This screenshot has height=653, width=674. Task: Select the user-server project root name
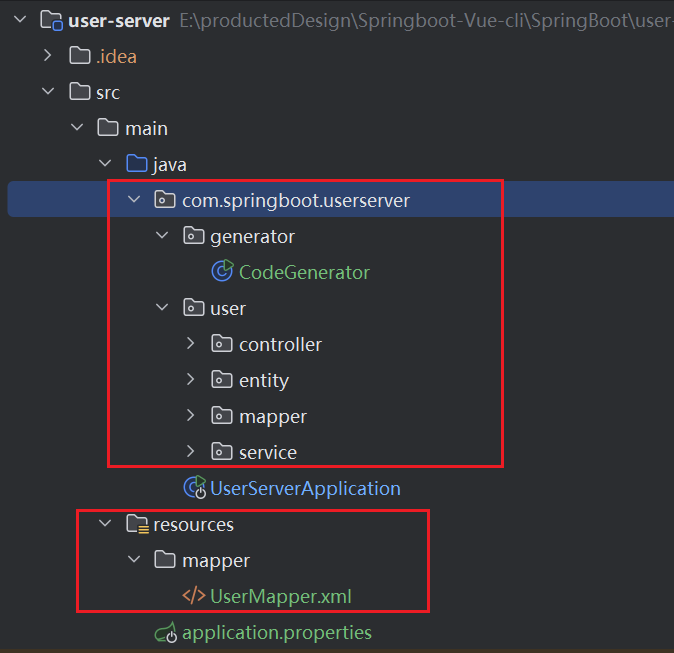click(x=119, y=20)
